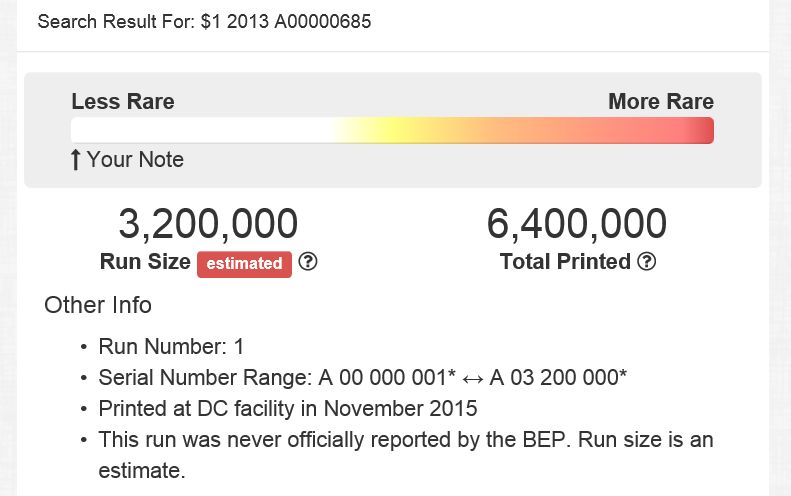Click the search serial 'A00000685' in the heading

(327, 21)
